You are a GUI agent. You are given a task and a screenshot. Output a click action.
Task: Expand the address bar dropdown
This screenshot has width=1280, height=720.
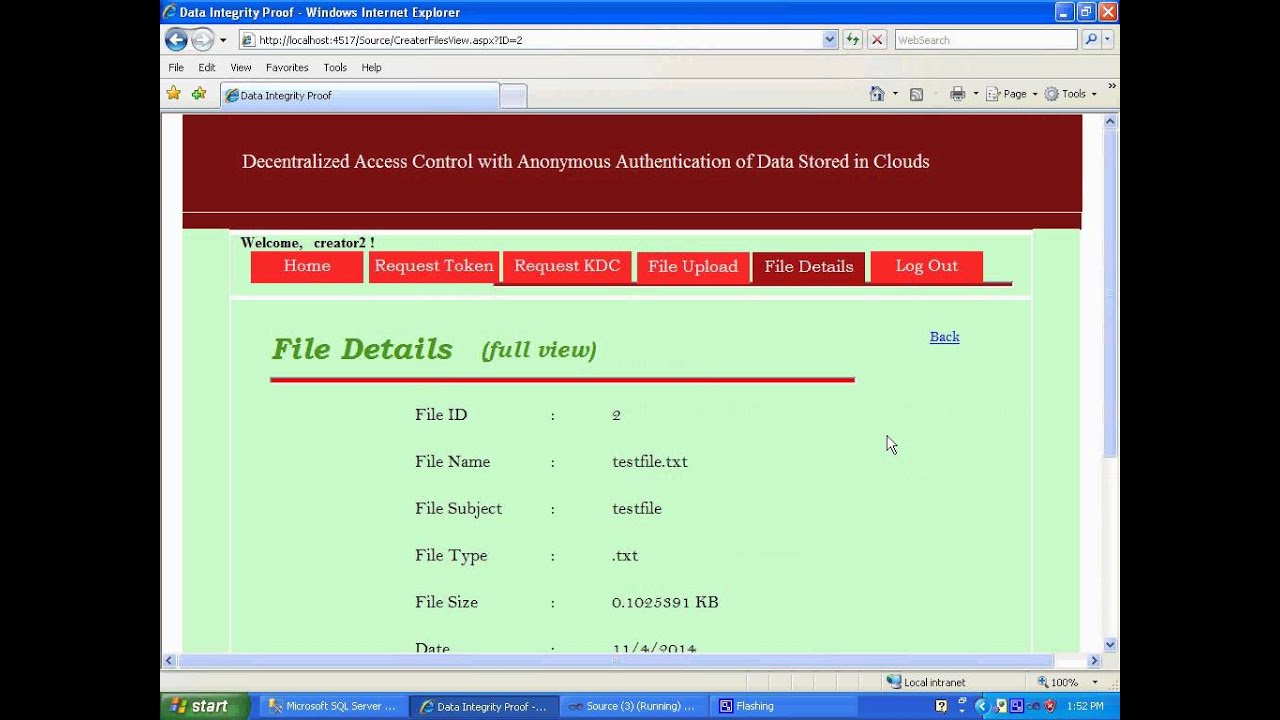click(830, 40)
